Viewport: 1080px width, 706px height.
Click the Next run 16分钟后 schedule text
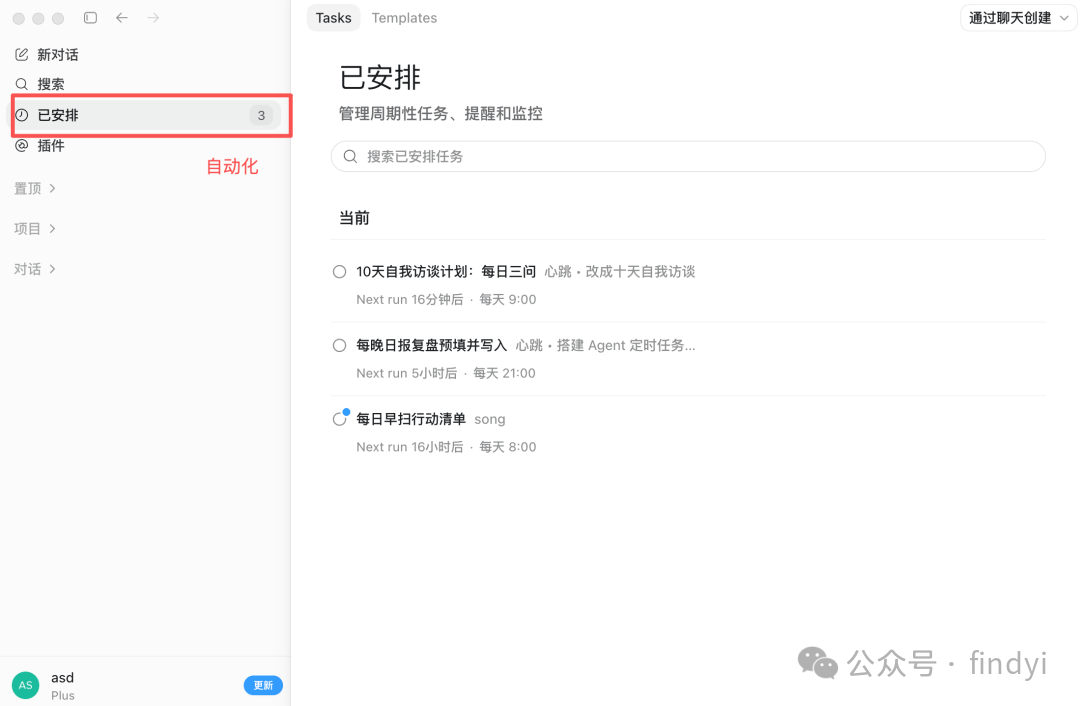[x=410, y=300]
